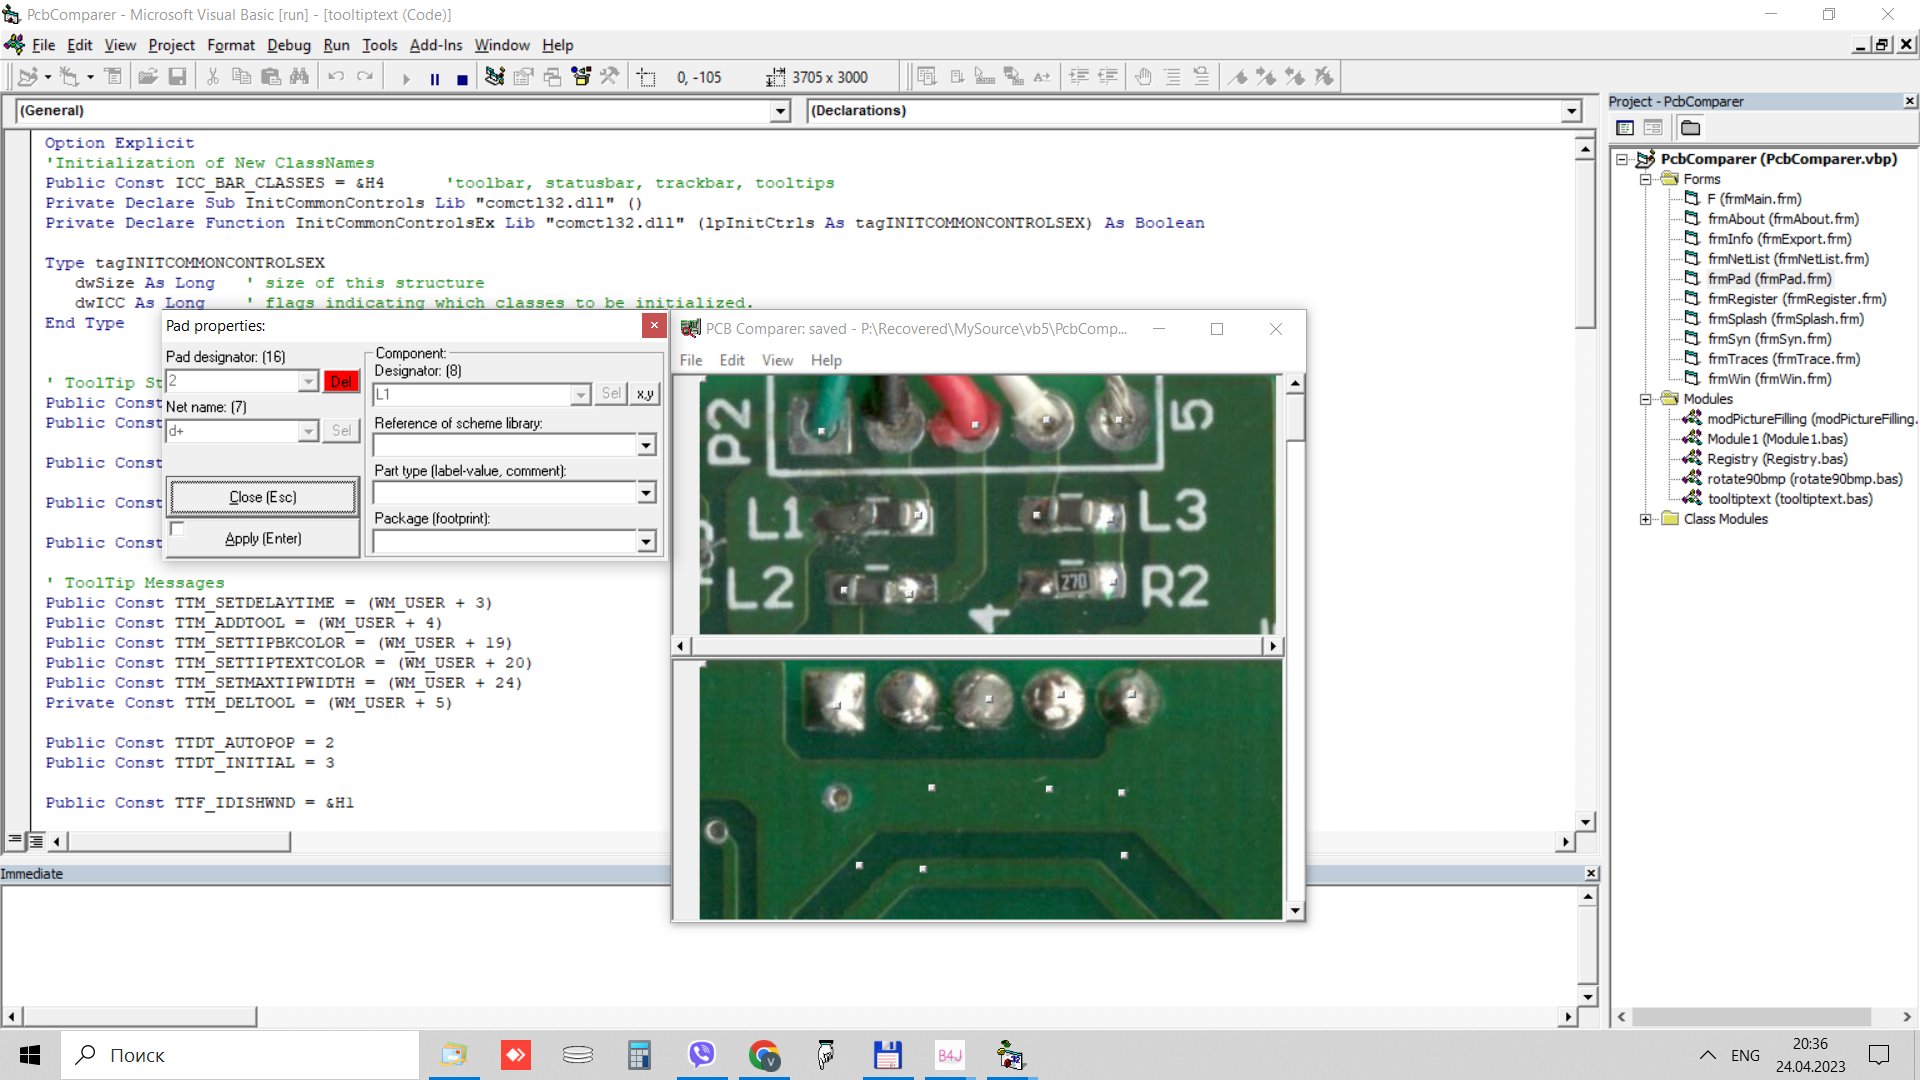The image size is (1920, 1080).
Task: Open Viber from the taskbar
Action: (702, 1055)
